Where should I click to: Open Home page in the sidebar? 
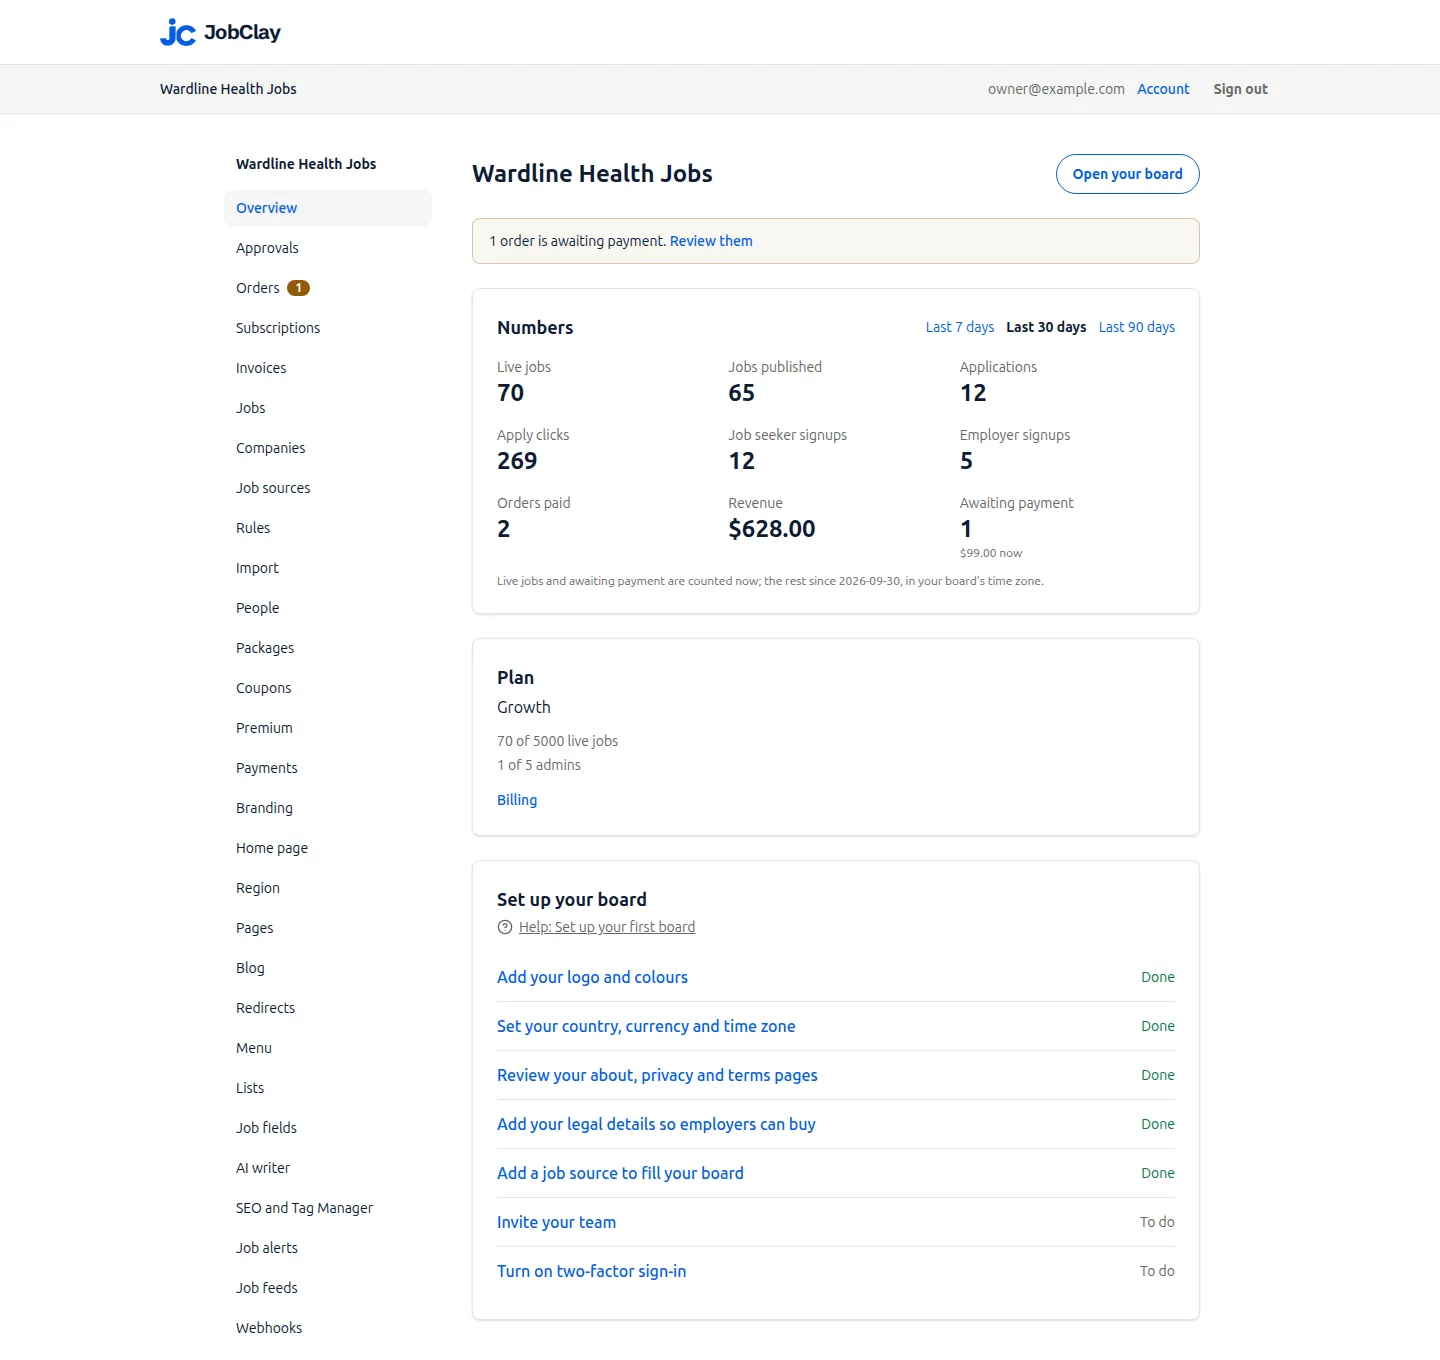(x=328, y=848)
